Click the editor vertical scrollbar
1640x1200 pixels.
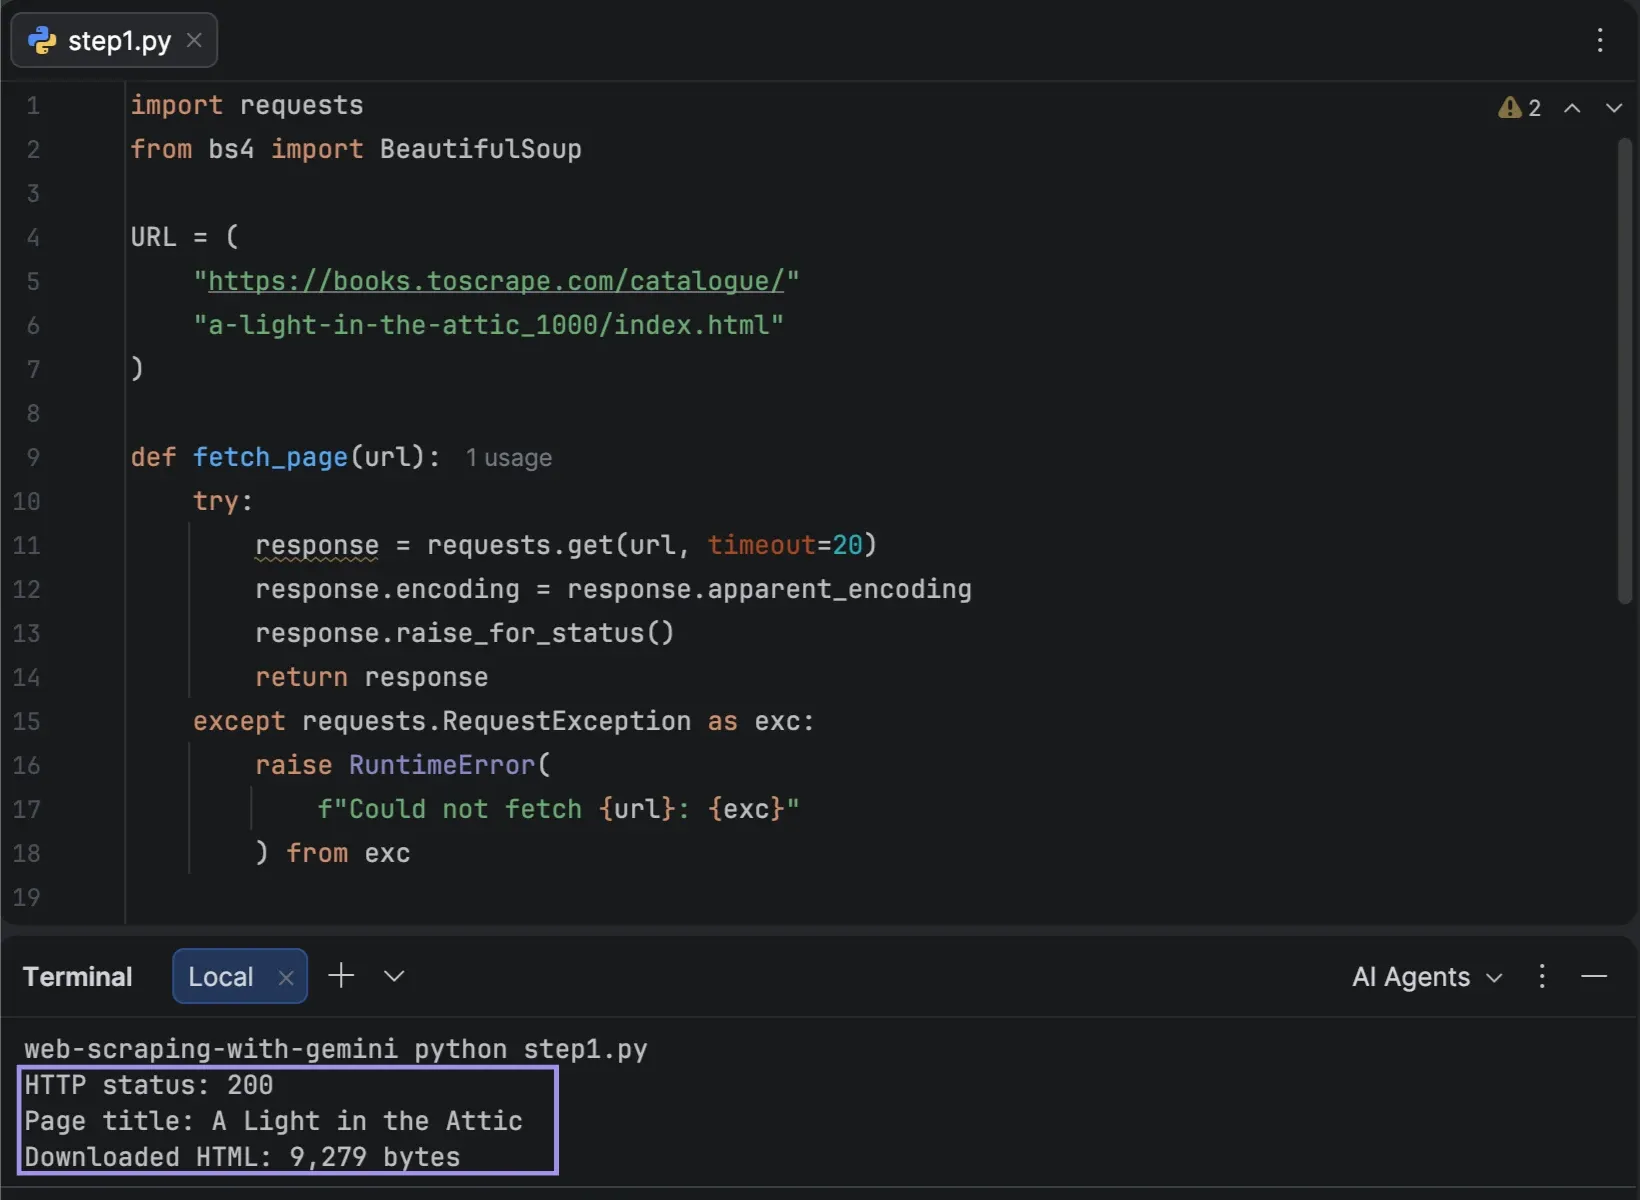[1625, 372]
